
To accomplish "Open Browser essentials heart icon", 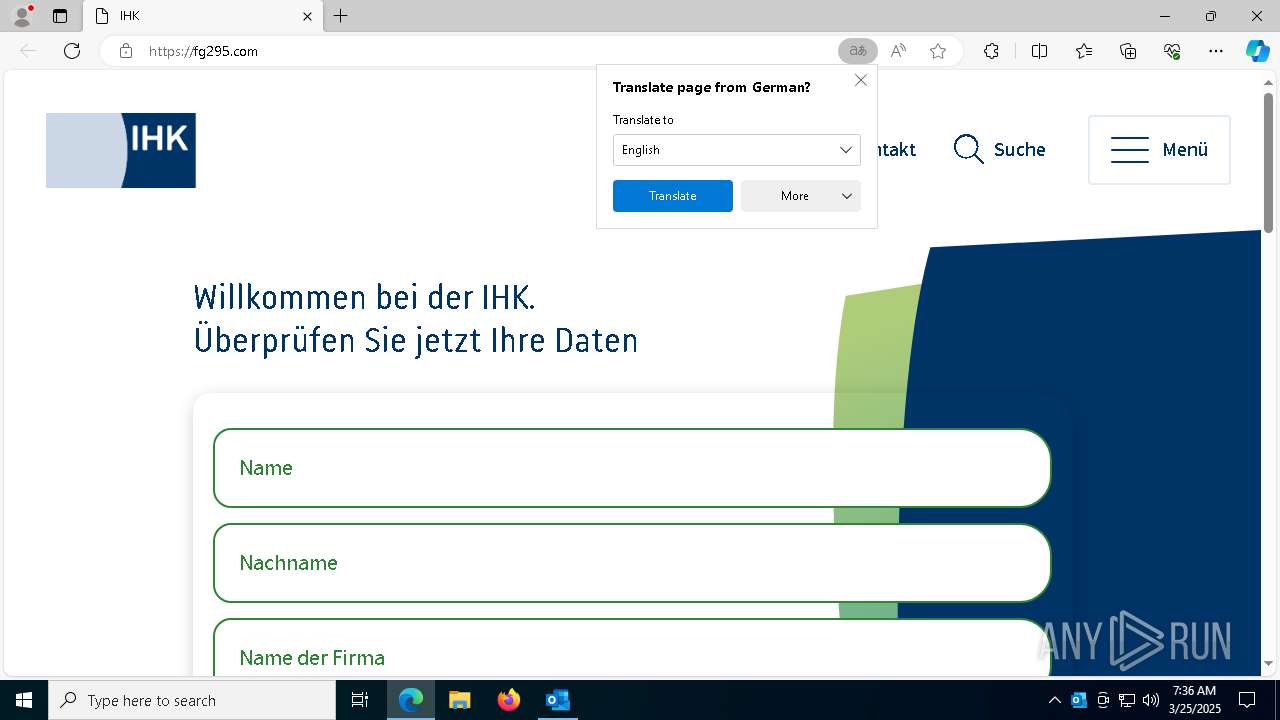I will [x=1172, y=51].
